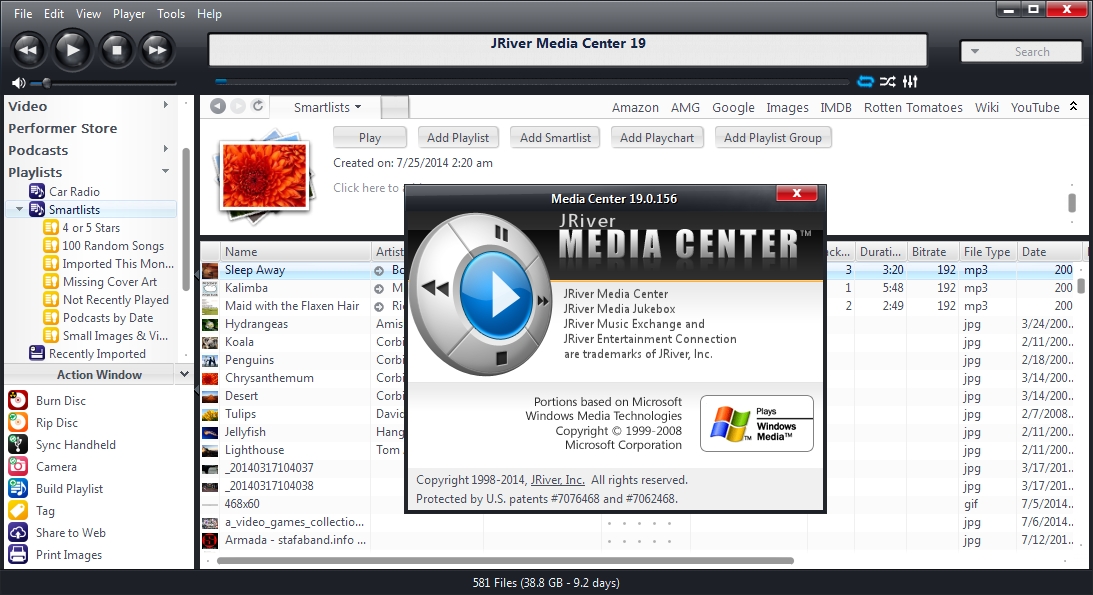
Task: Close the Media Center about dialog
Action: tap(797, 193)
